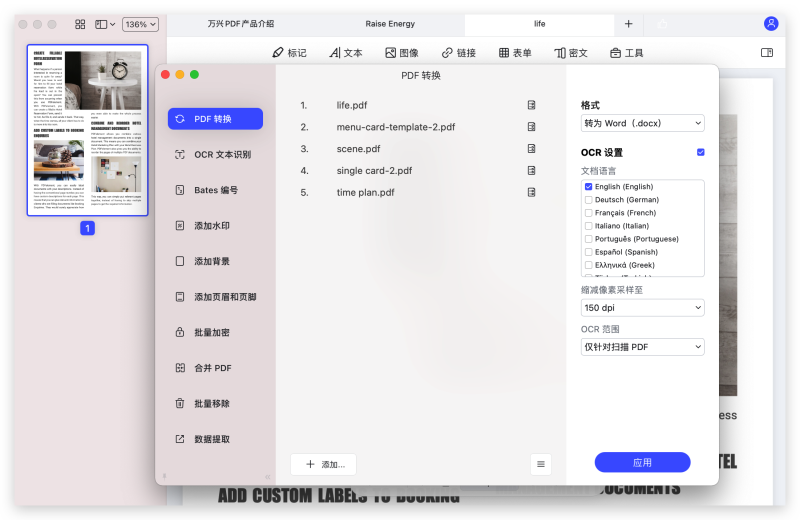This screenshot has height=520, width=800.
Task: Open the 转为 Word (.docx) format dropdown
Action: 642,123
